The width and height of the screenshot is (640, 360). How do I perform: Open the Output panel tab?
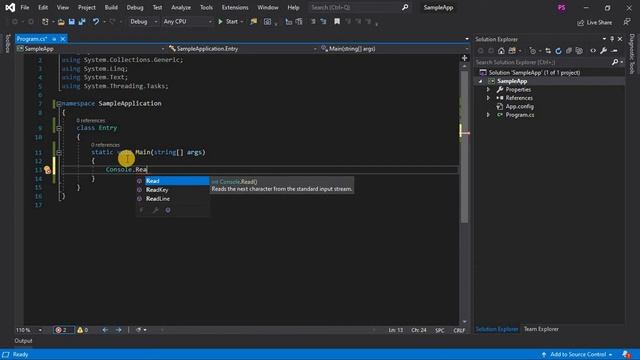[x=23, y=341]
